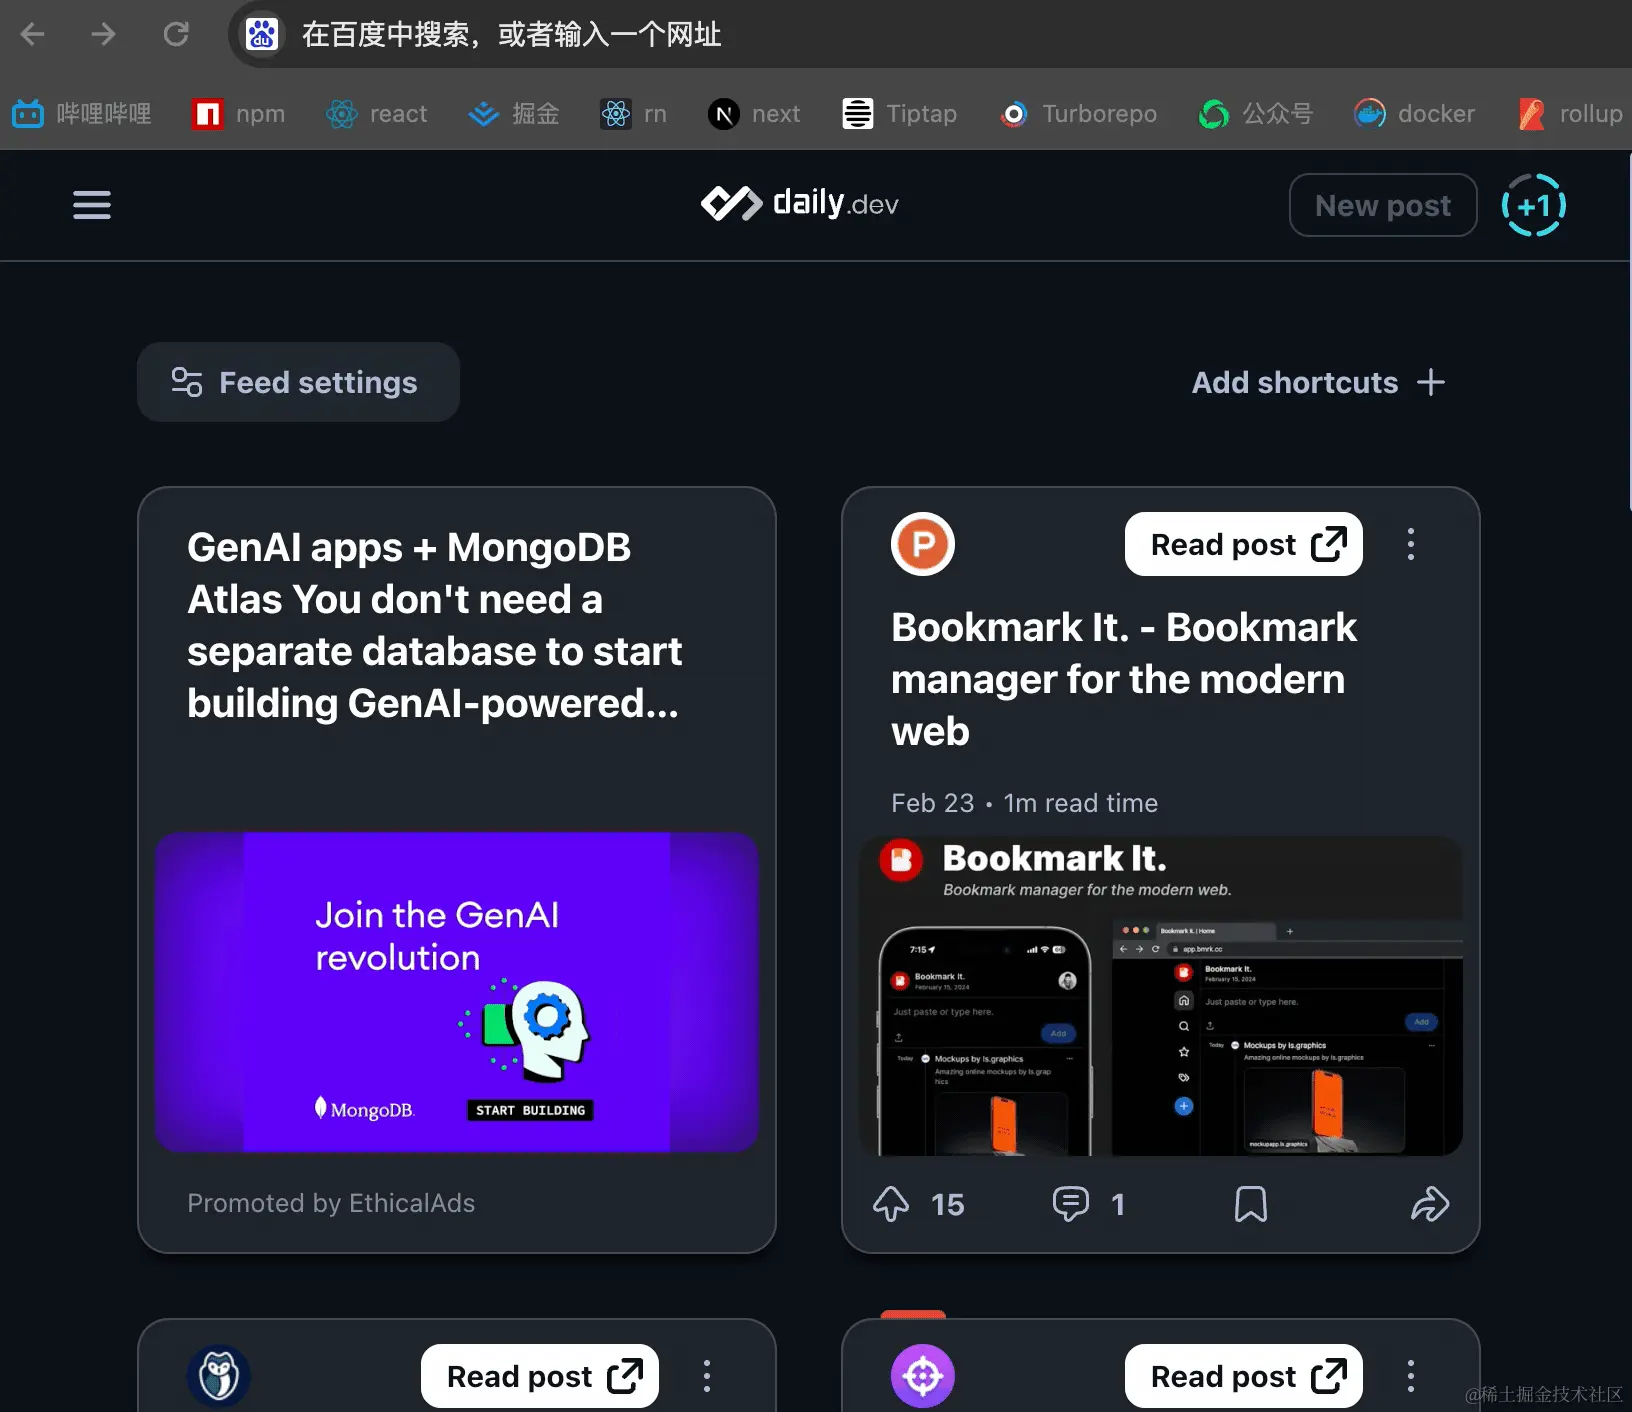Share the Bookmark It. post
The height and width of the screenshot is (1412, 1632).
tap(1430, 1204)
